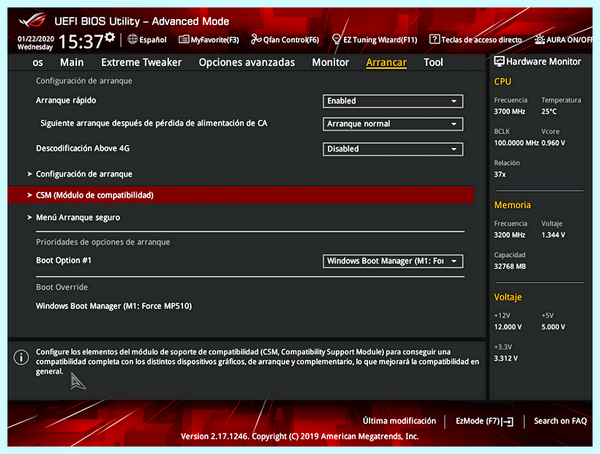Open hotkeys question mark icon
600x454 pixels.
tap(434, 39)
